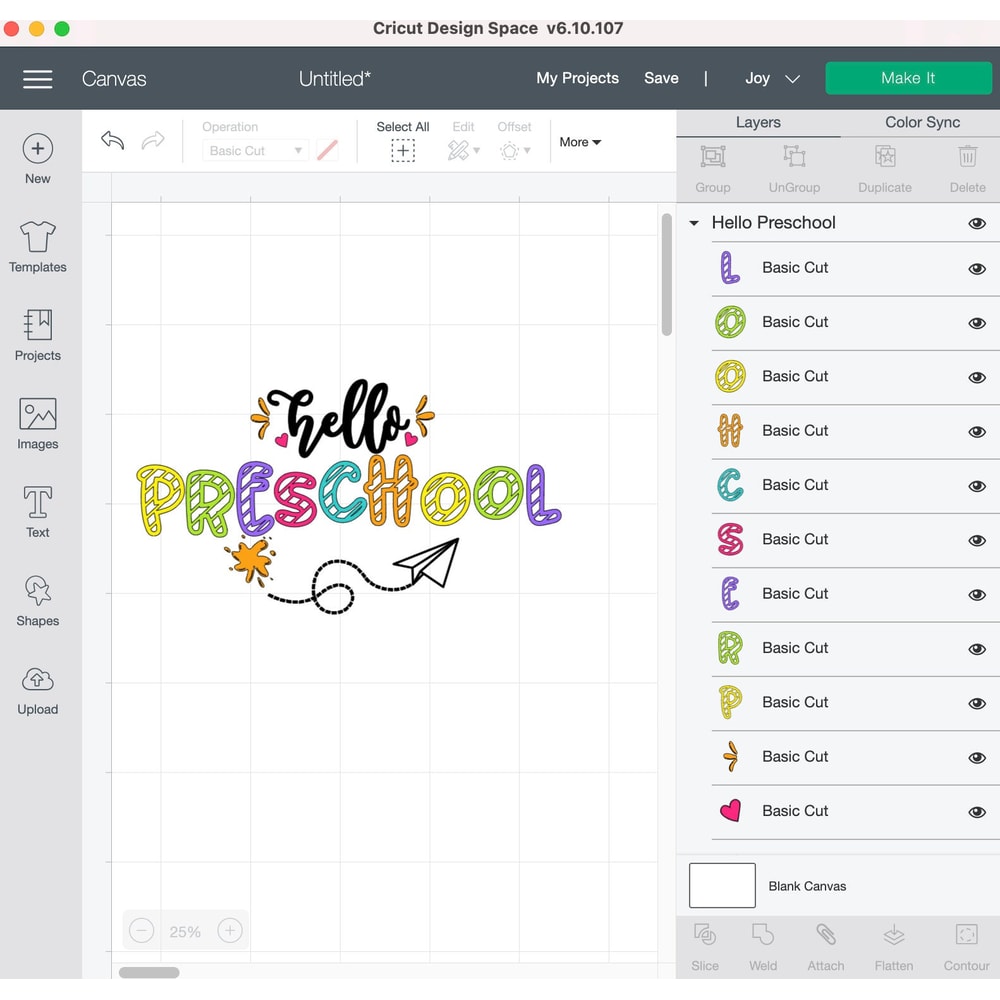Click the Blank Canvas color swatch

coord(721,885)
